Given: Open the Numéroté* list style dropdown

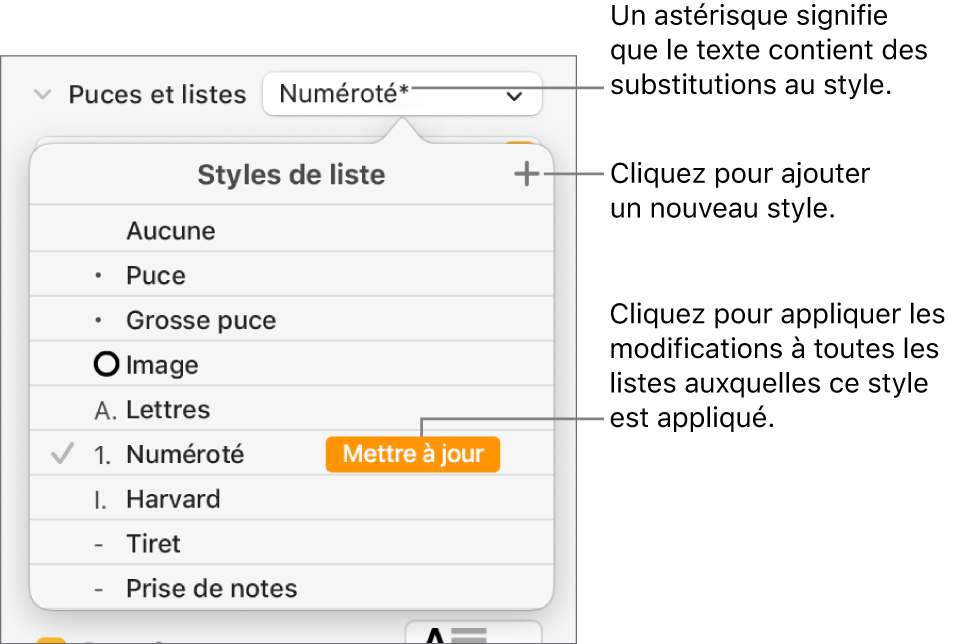Looking at the screenshot, I should pos(402,94).
